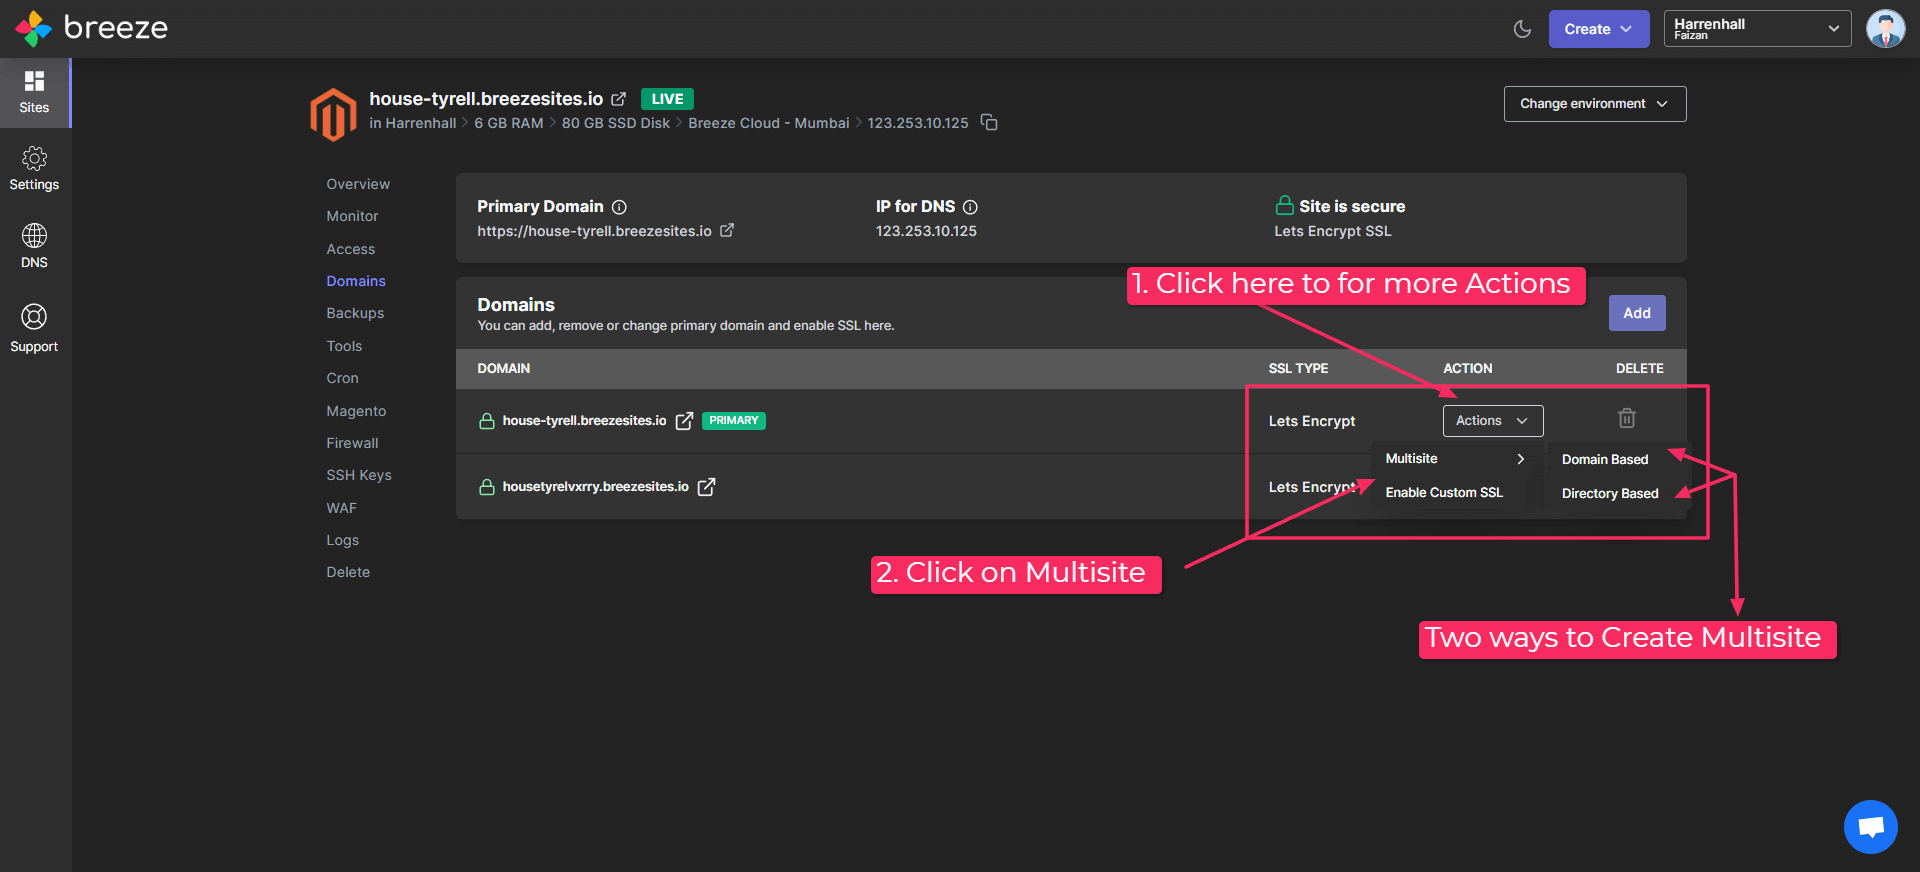
Task: Click the Magento site logo
Action: click(x=333, y=114)
